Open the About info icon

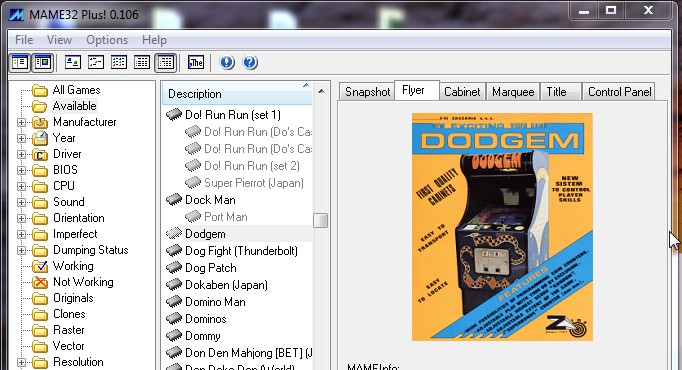click(x=227, y=63)
